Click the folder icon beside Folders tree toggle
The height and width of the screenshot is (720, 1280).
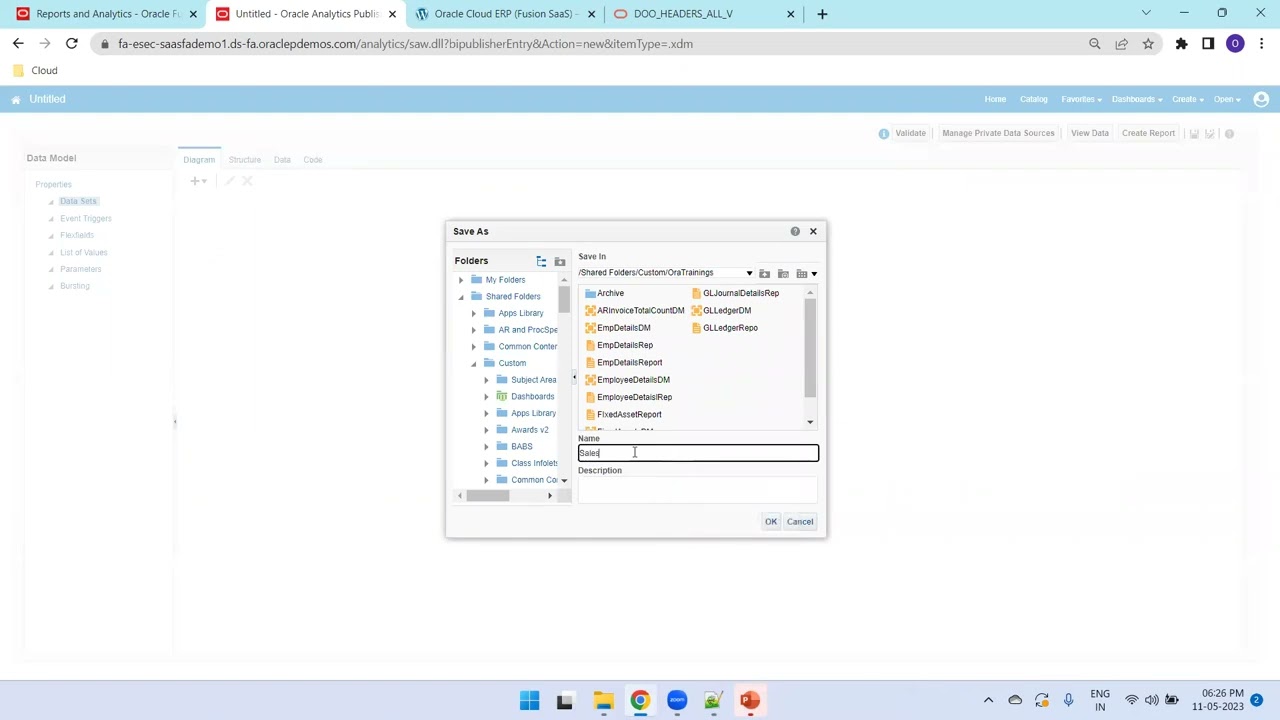[560, 261]
